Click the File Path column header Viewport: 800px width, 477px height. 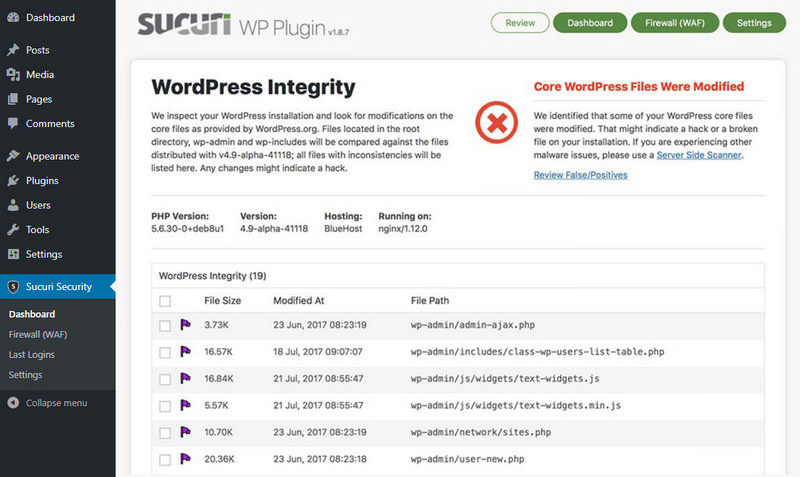click(x=430, y=300)
